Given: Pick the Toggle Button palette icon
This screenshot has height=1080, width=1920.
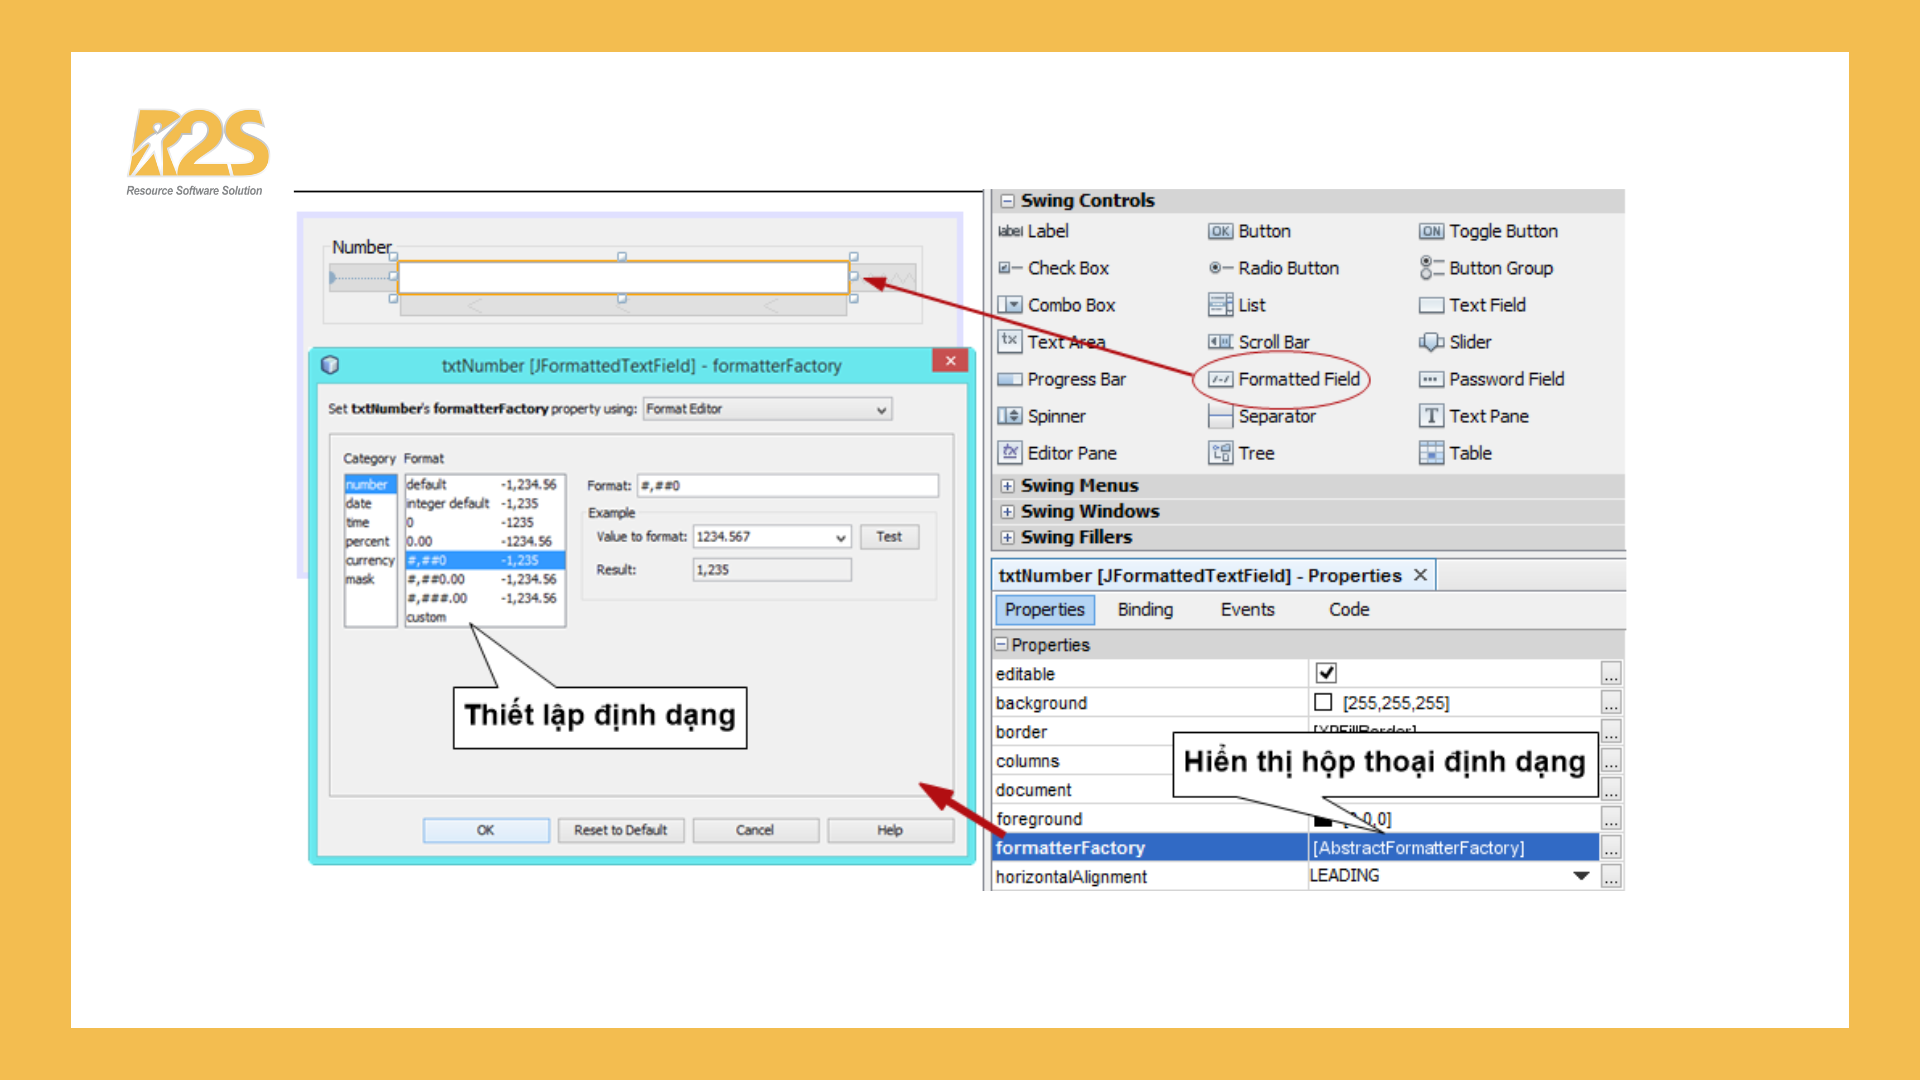Looking at the screenshot, I should click(x=1431, y=231).
